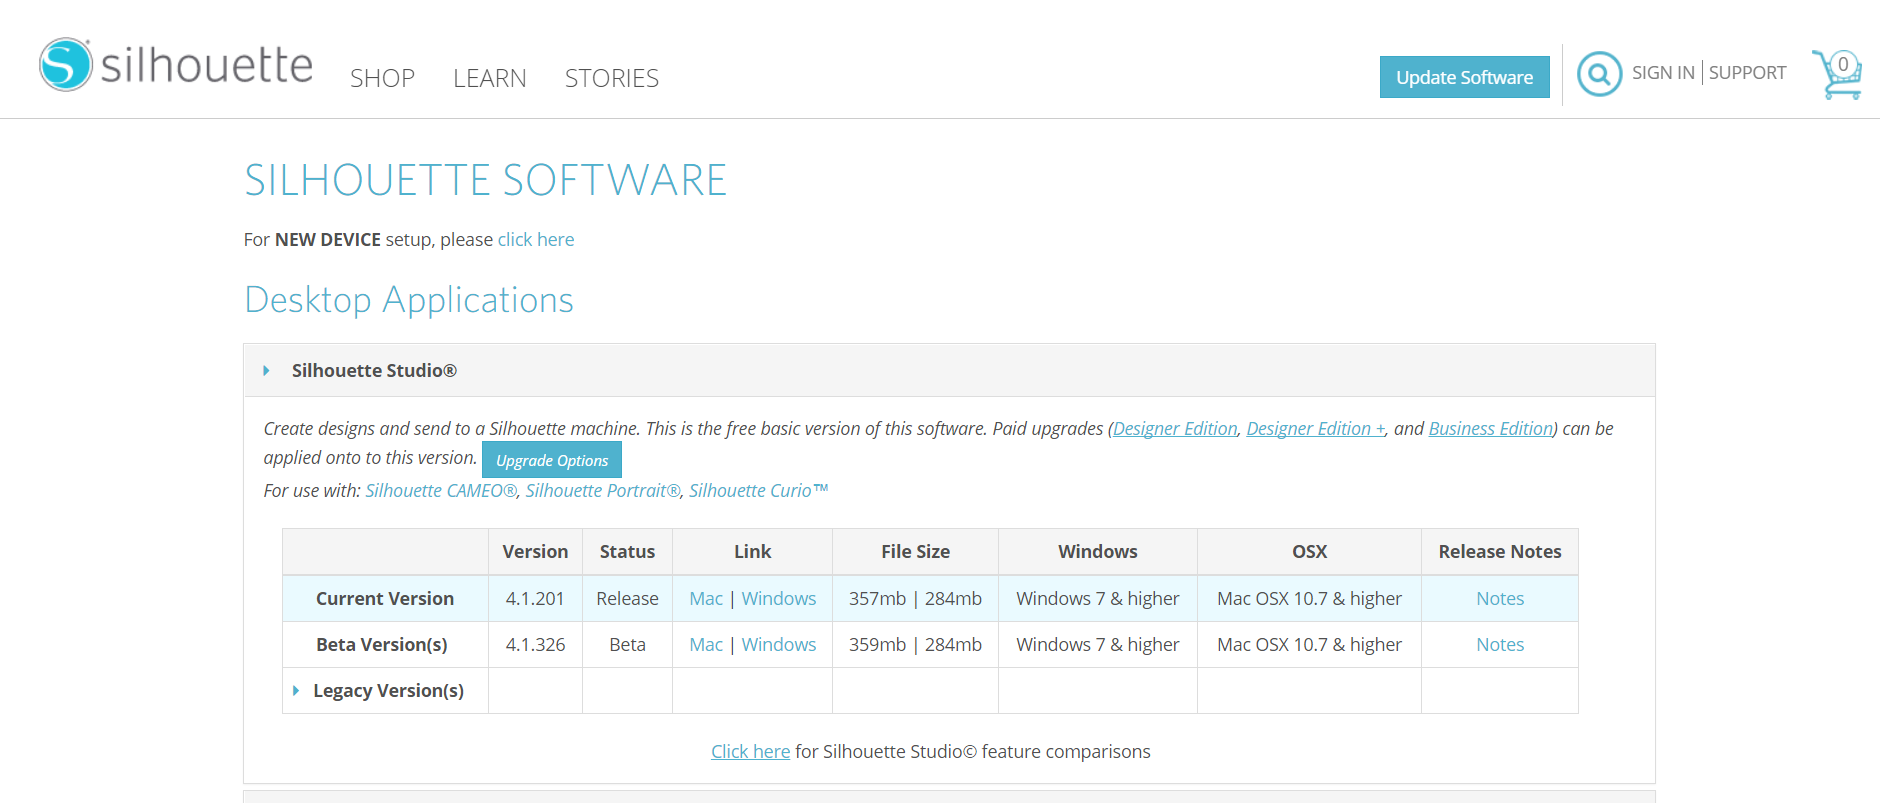Click the '359mb | 284mb' file size cell
The width and height of the screenshot is (1880, 803).
[x=915, y=645]
